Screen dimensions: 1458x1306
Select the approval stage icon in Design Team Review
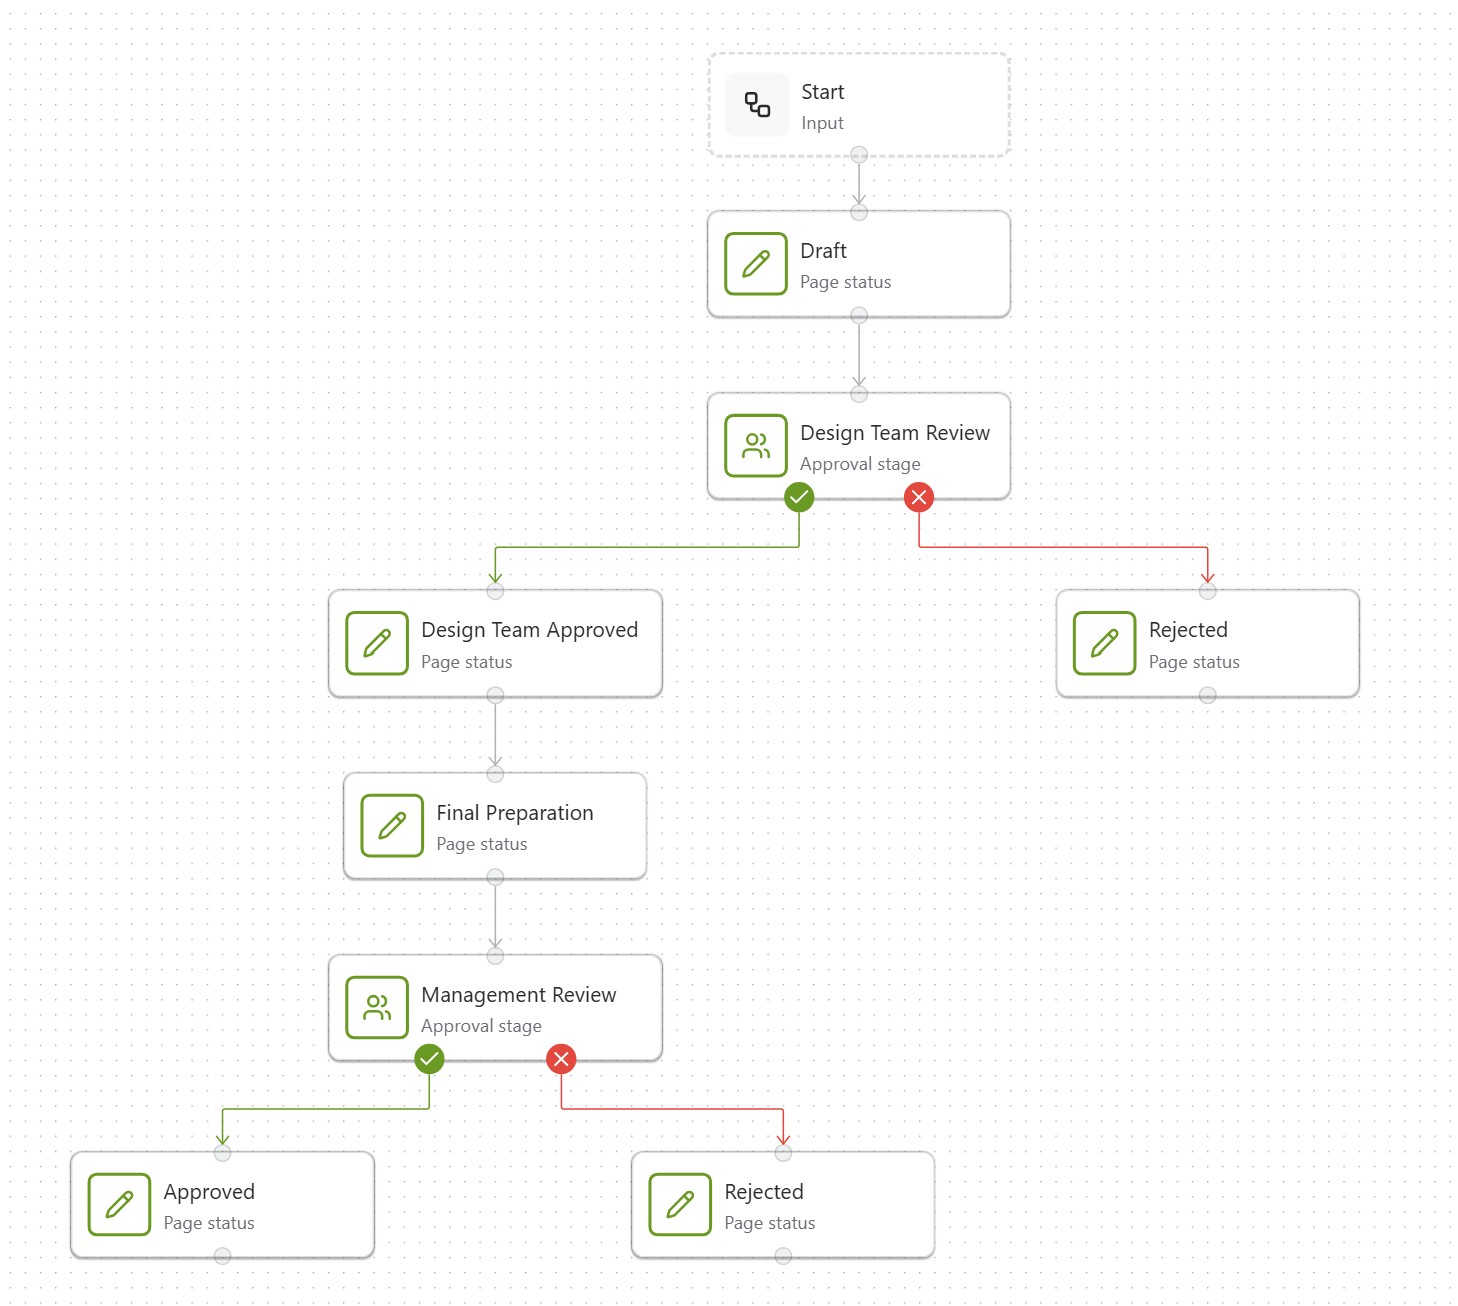click(x=755, y=446)
